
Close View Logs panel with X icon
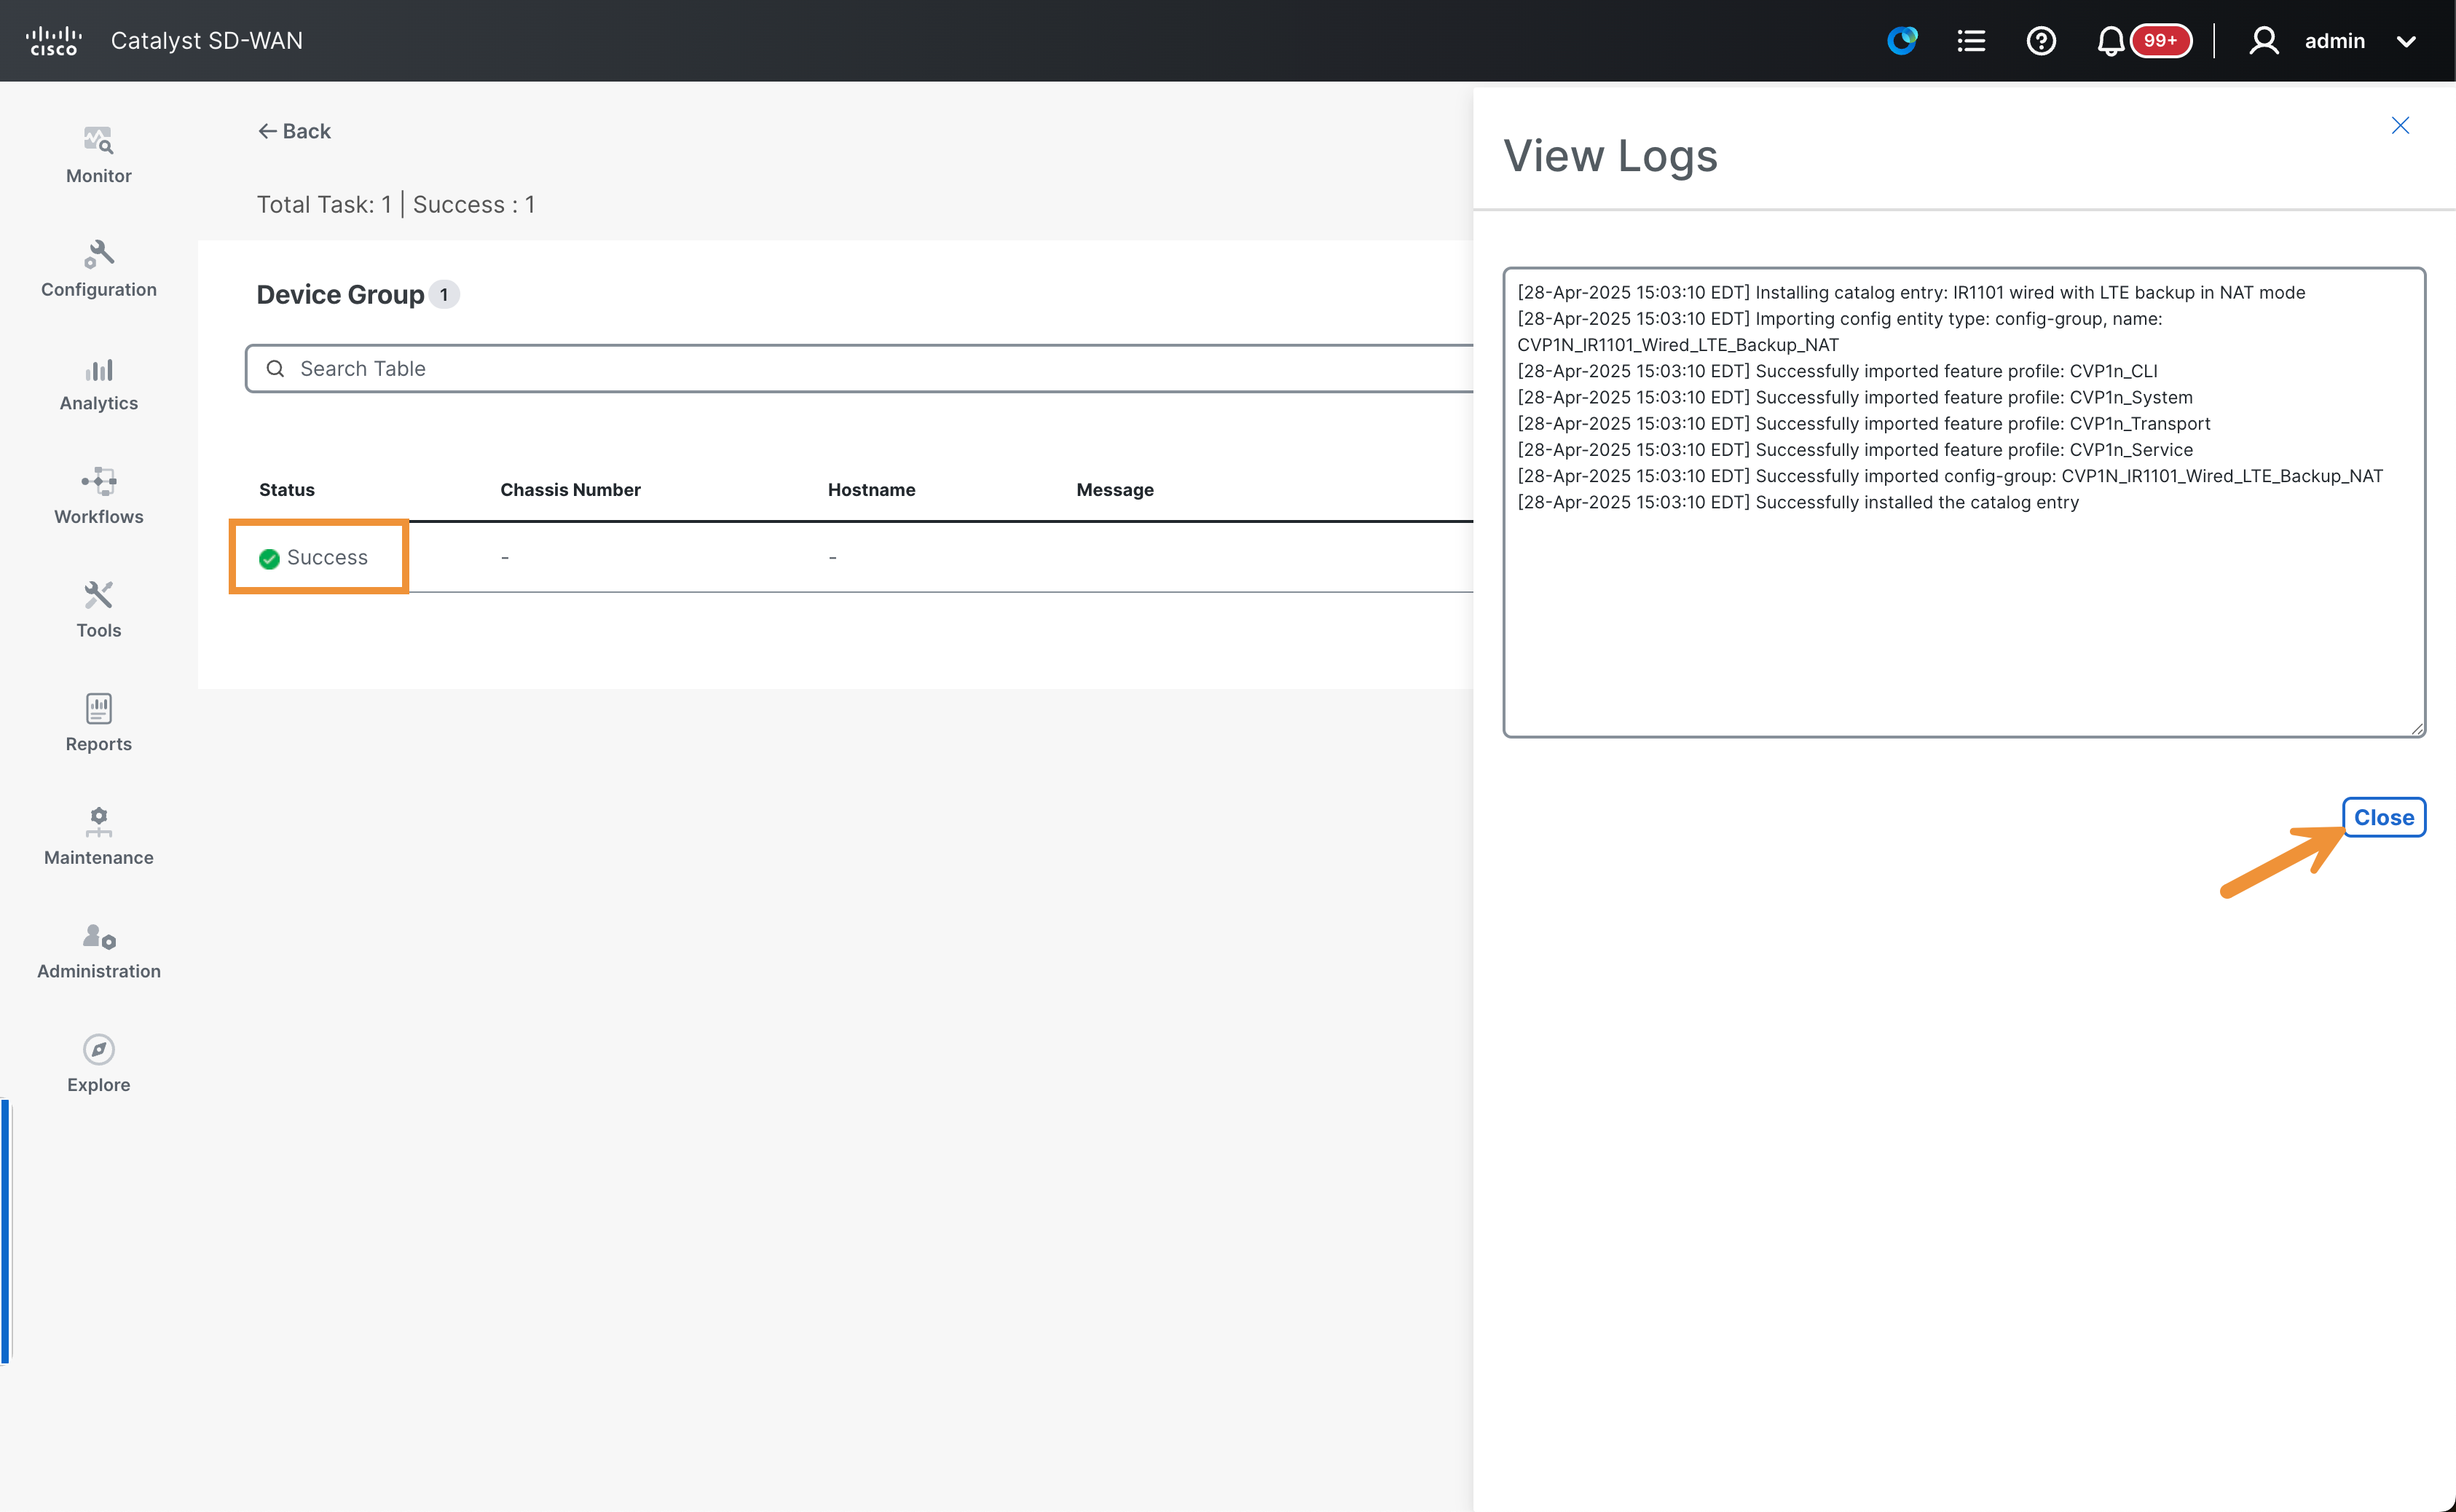coord(2400,125)
